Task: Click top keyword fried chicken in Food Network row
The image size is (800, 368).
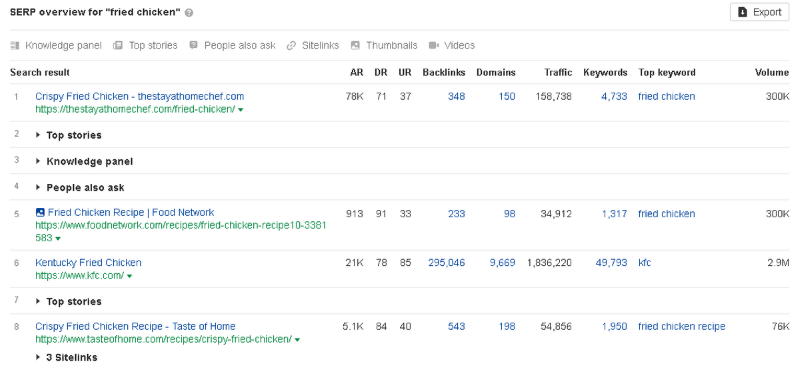Action: pyautogui.click(x=666, y=214)
